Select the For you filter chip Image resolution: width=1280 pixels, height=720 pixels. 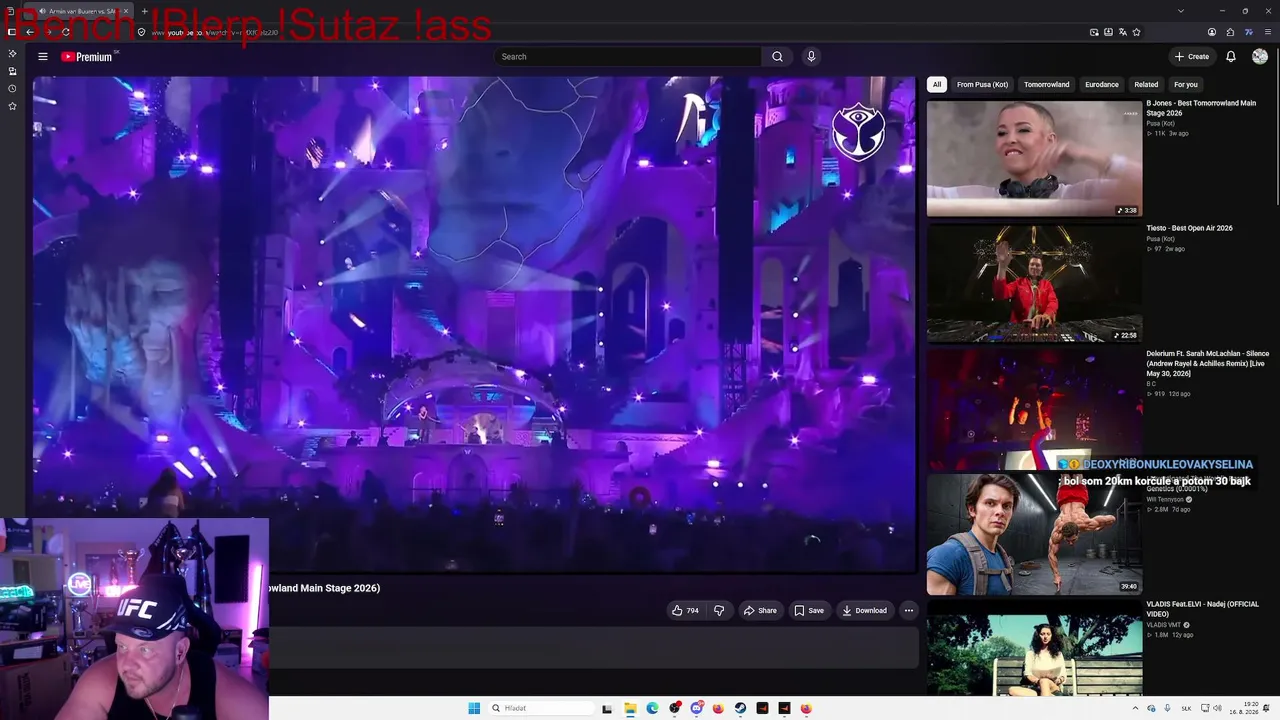pos(1186,85)
